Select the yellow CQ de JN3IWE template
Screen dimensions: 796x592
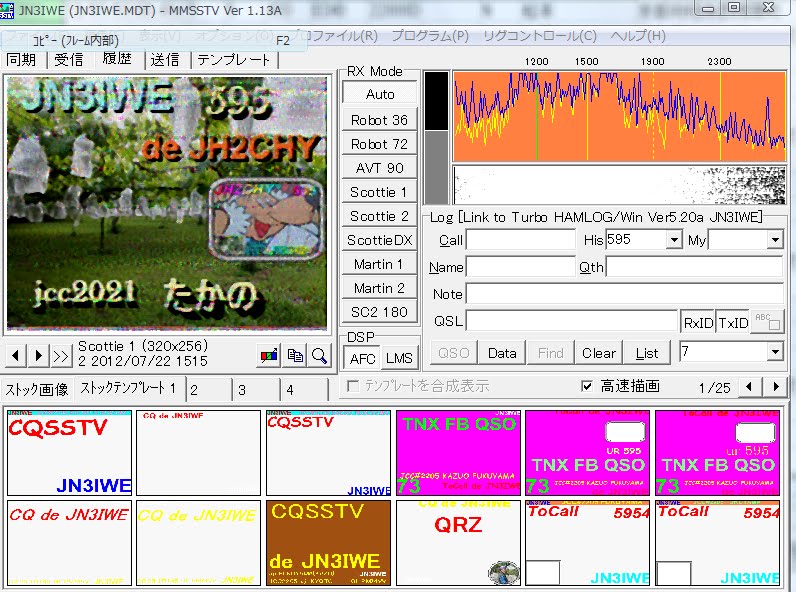[x=198, y=543]
